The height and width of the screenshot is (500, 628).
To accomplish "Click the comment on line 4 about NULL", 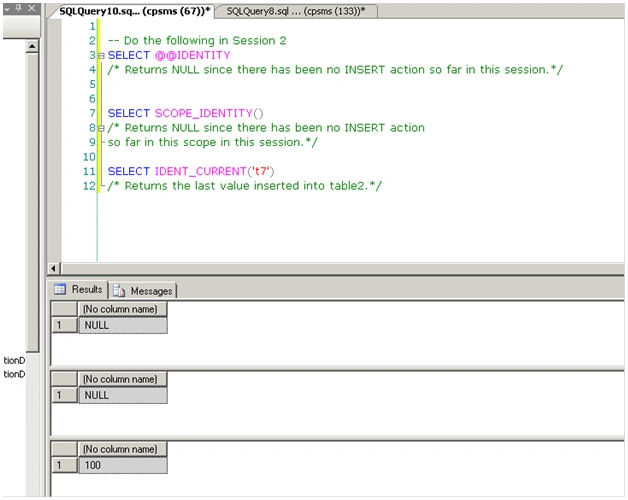I will [x=335, y=70].
